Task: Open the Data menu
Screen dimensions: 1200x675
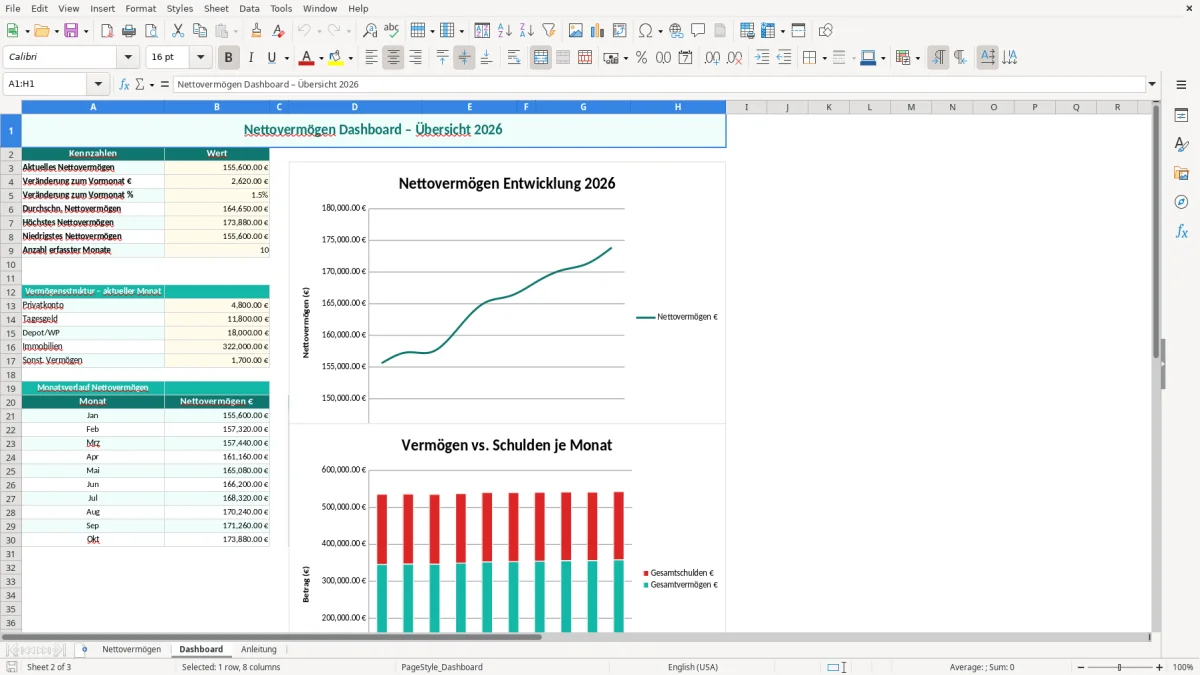Action: click(x=249, y=8)
